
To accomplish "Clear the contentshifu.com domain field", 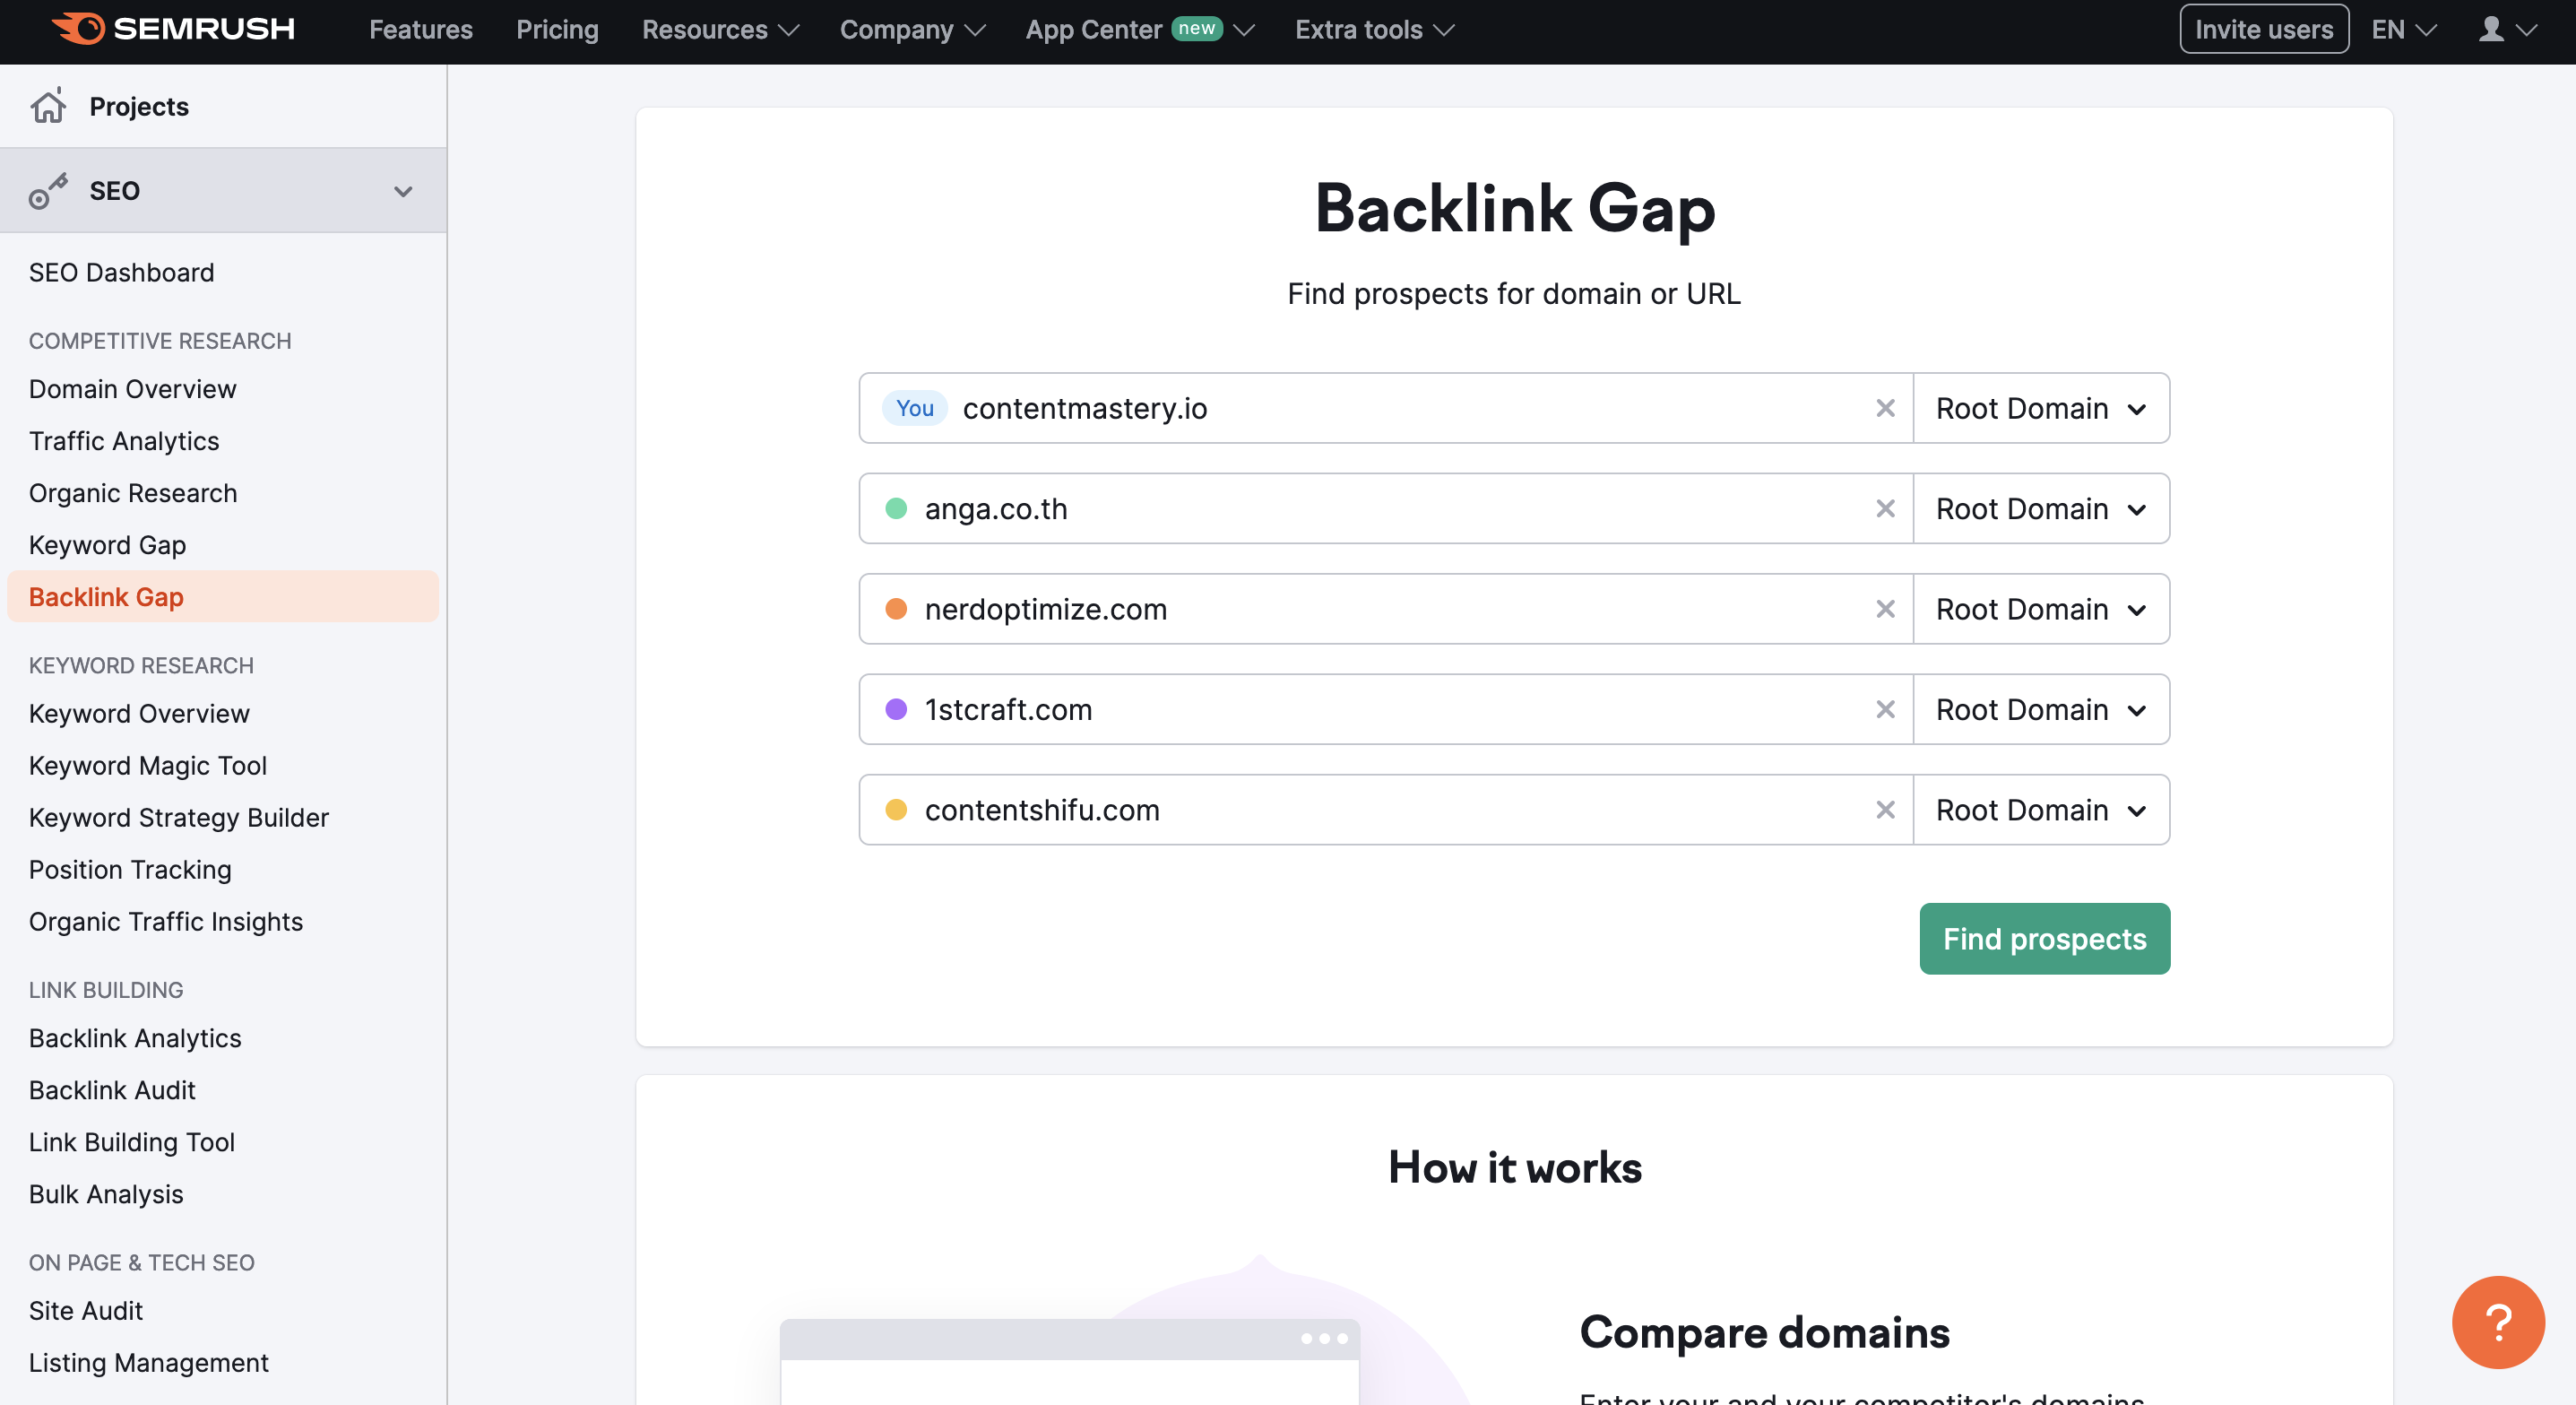I will click(1885, 810).
